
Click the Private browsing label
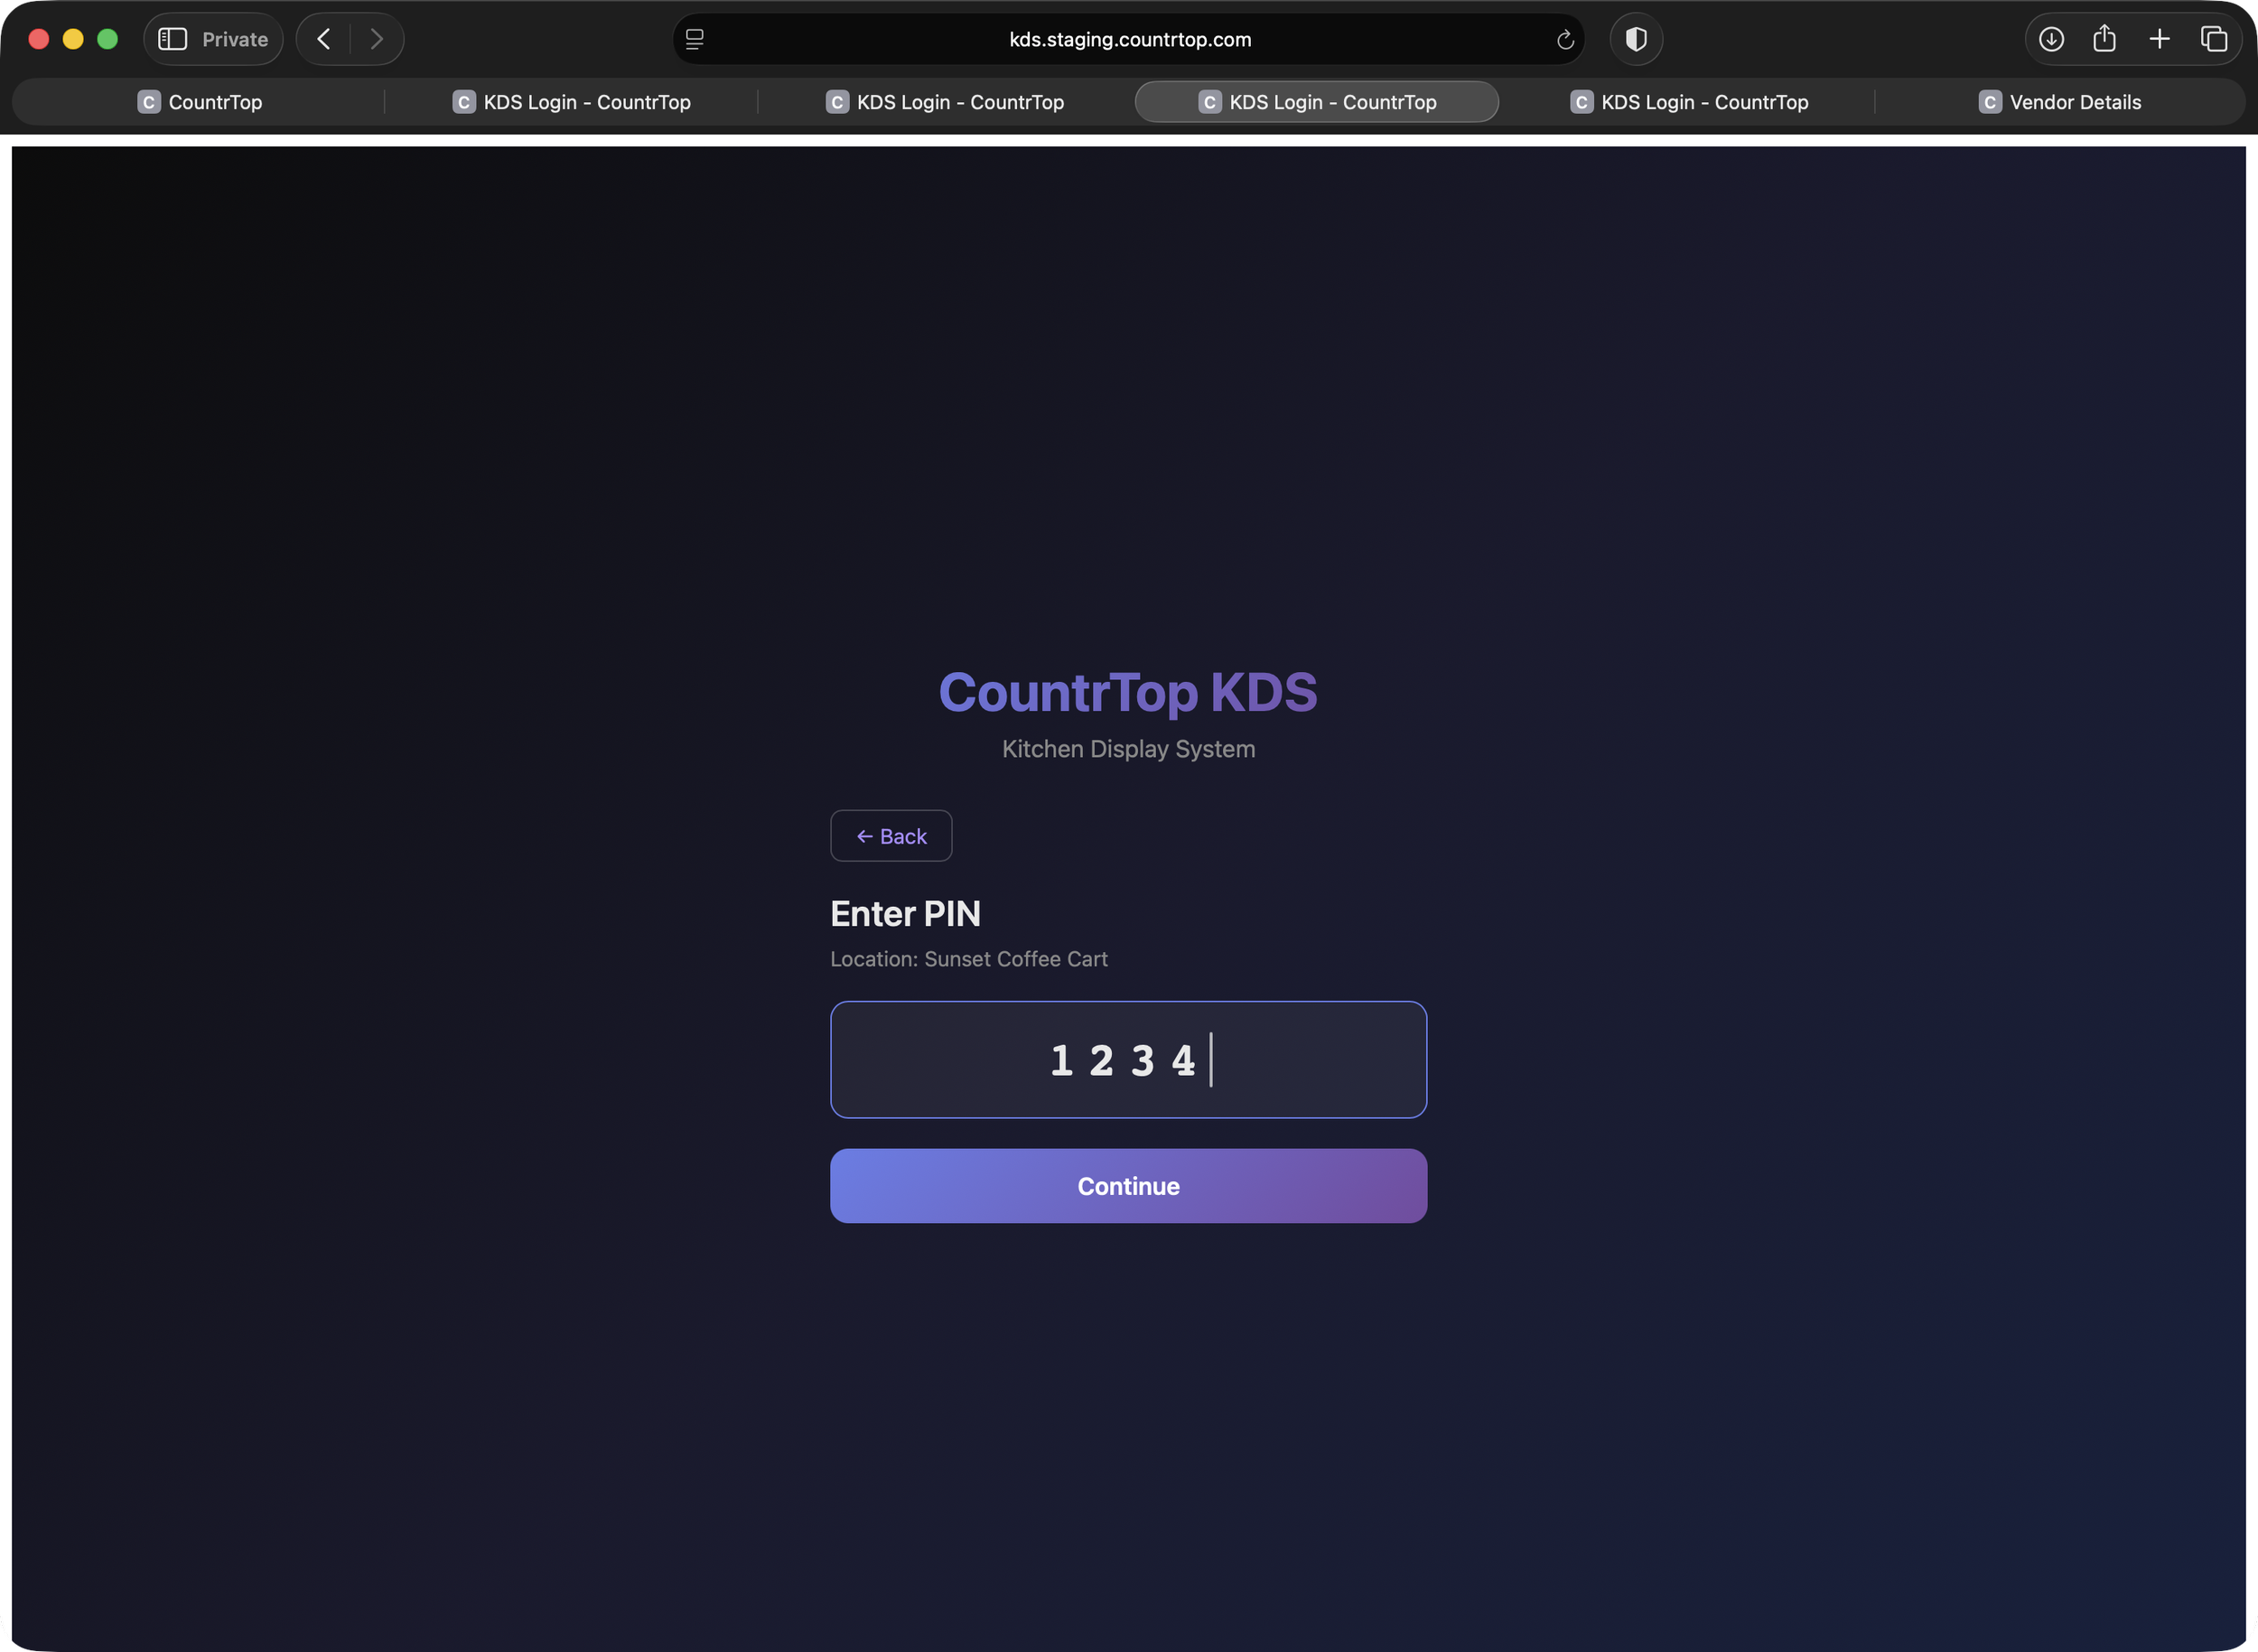click(x=234, y=38)
